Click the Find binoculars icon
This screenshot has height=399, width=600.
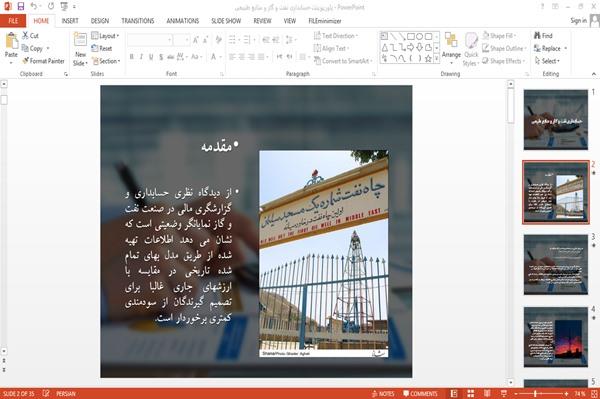pyautogui.click(x=537, y=36)
